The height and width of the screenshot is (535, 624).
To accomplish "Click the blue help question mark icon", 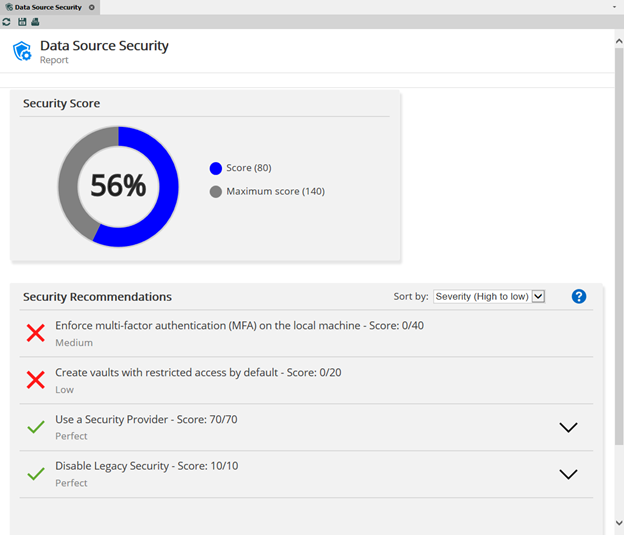I will 578,296.
